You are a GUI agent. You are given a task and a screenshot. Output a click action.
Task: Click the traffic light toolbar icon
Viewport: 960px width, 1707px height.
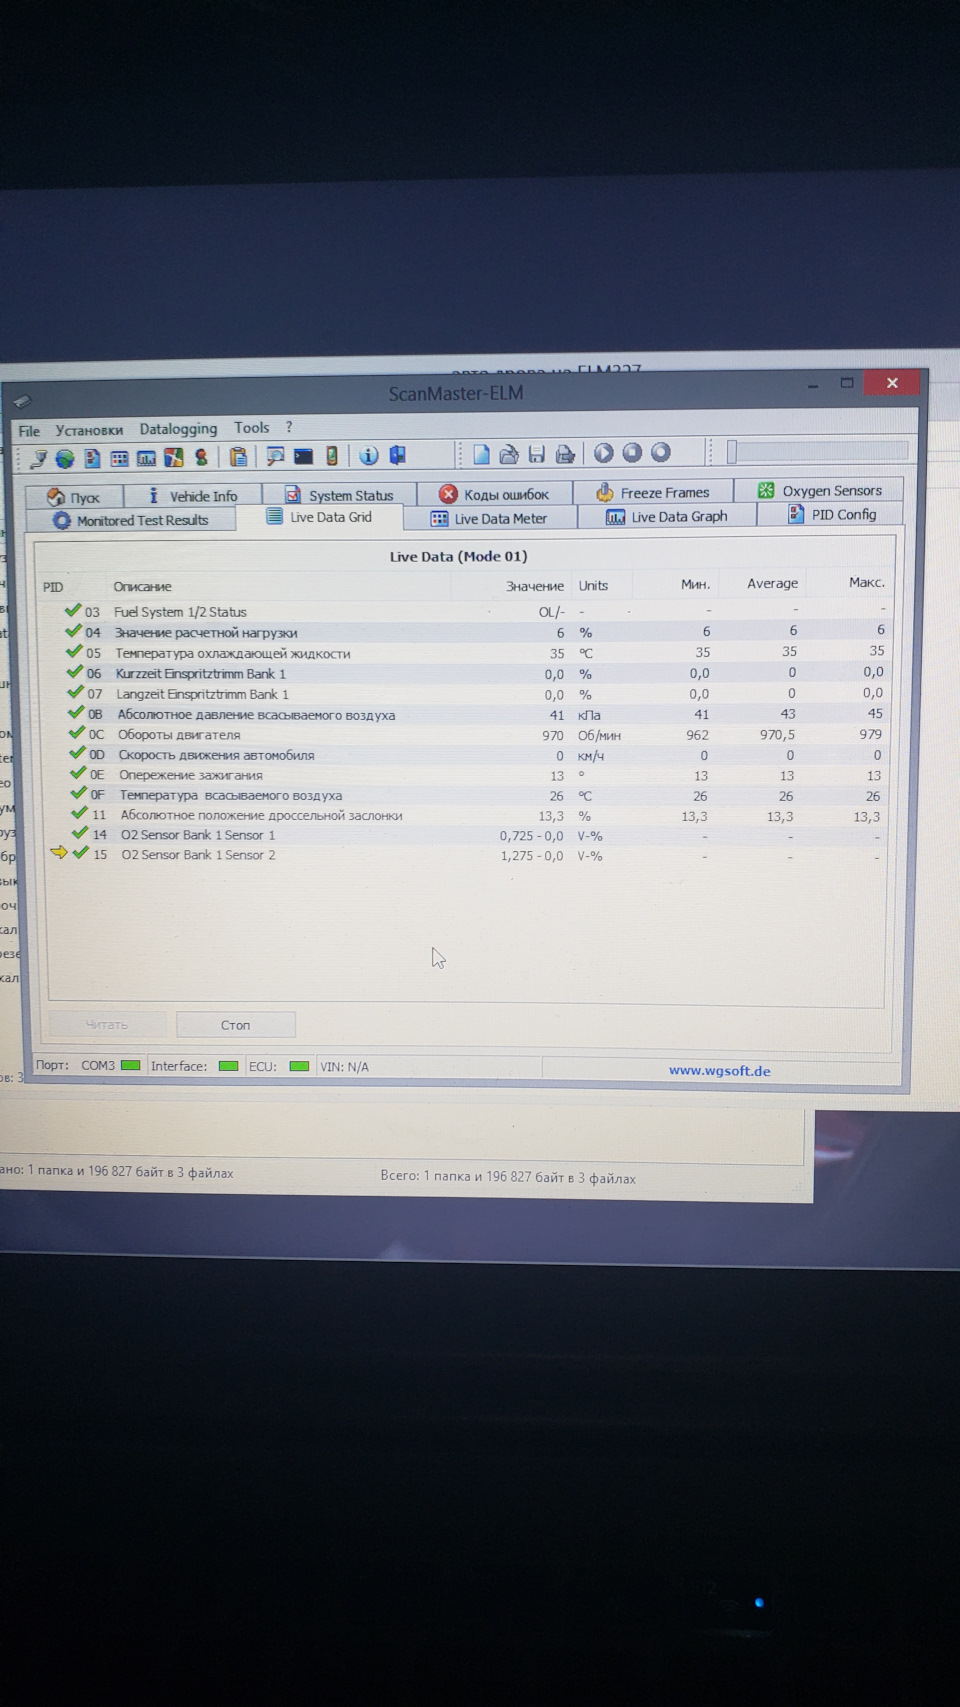click(x=332, y=457)
